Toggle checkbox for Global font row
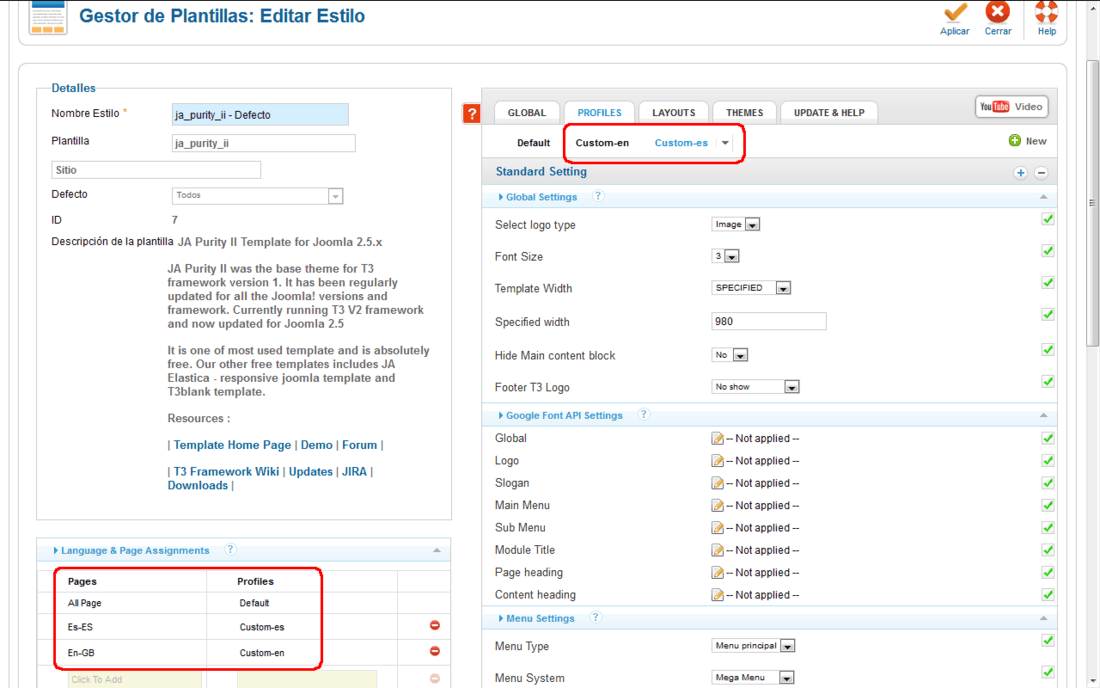The height and width of the screenshot is (688, 1100). pos(1047,438)
